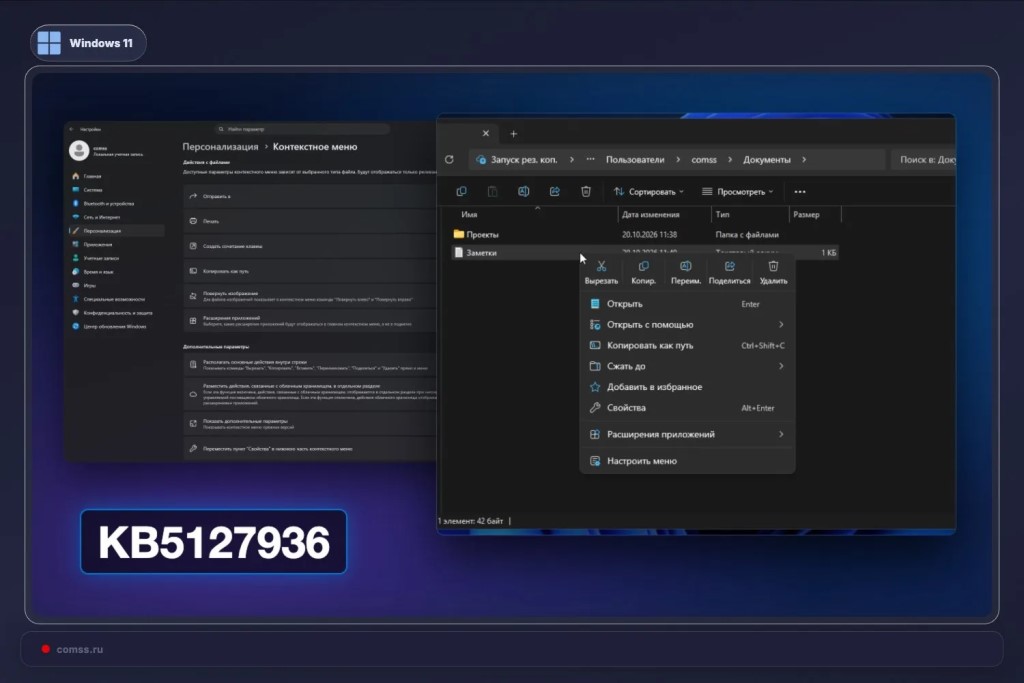Click Explorer toolbar rename icon
The height and width of the screenshot is (683, 1024).
[x=523, y=191]
